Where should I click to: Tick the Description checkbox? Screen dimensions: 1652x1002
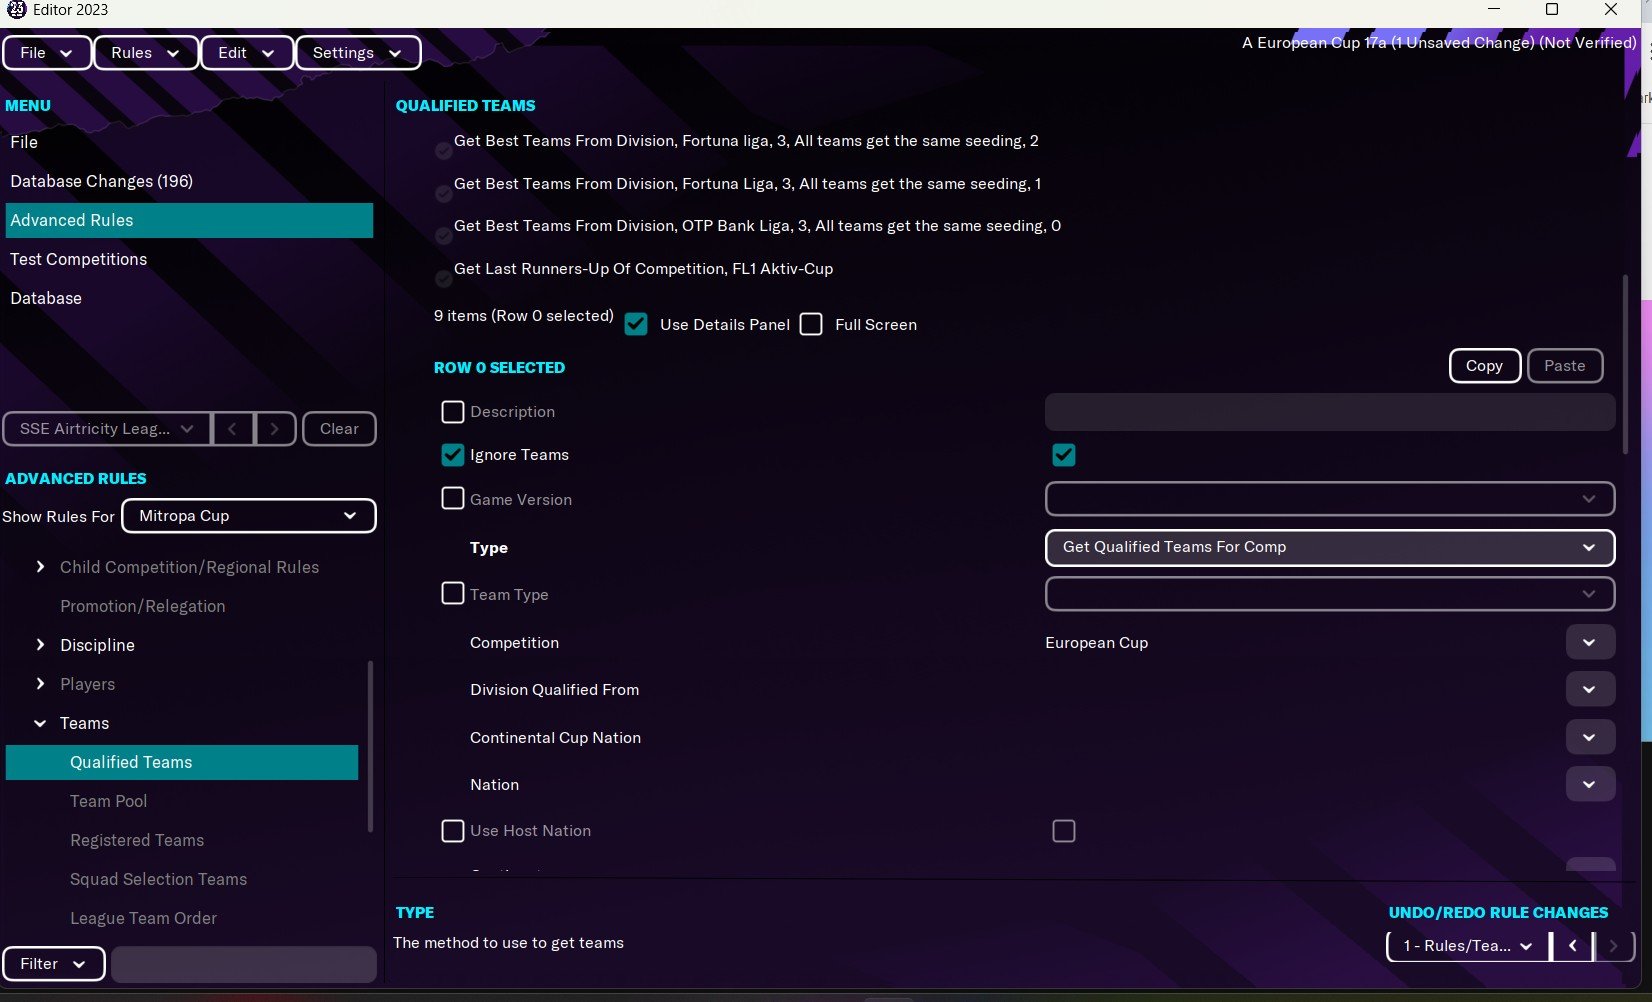[453, 412]
